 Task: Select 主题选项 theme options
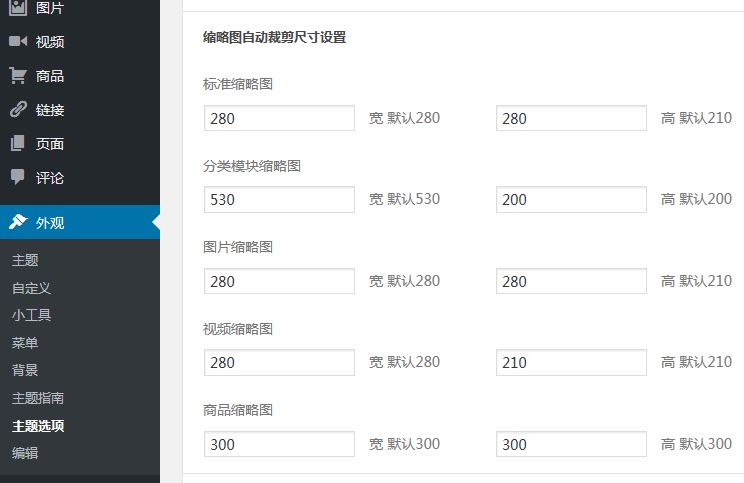pos(38,426)
